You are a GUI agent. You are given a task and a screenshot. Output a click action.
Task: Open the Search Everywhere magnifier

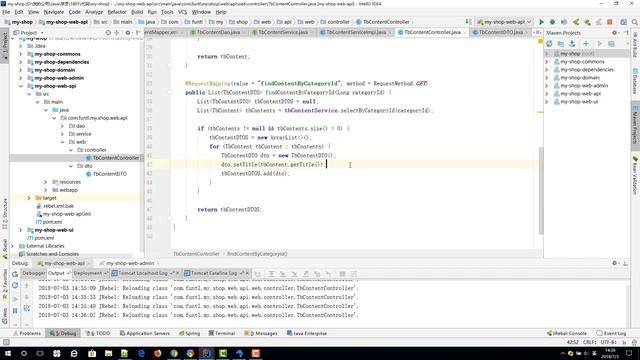tap(635, 22)
